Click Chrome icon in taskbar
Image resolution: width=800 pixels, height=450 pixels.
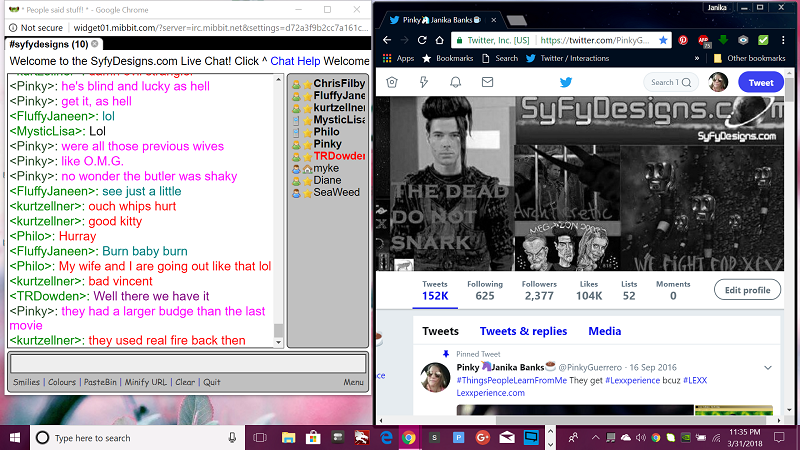(x=409, y=438)
